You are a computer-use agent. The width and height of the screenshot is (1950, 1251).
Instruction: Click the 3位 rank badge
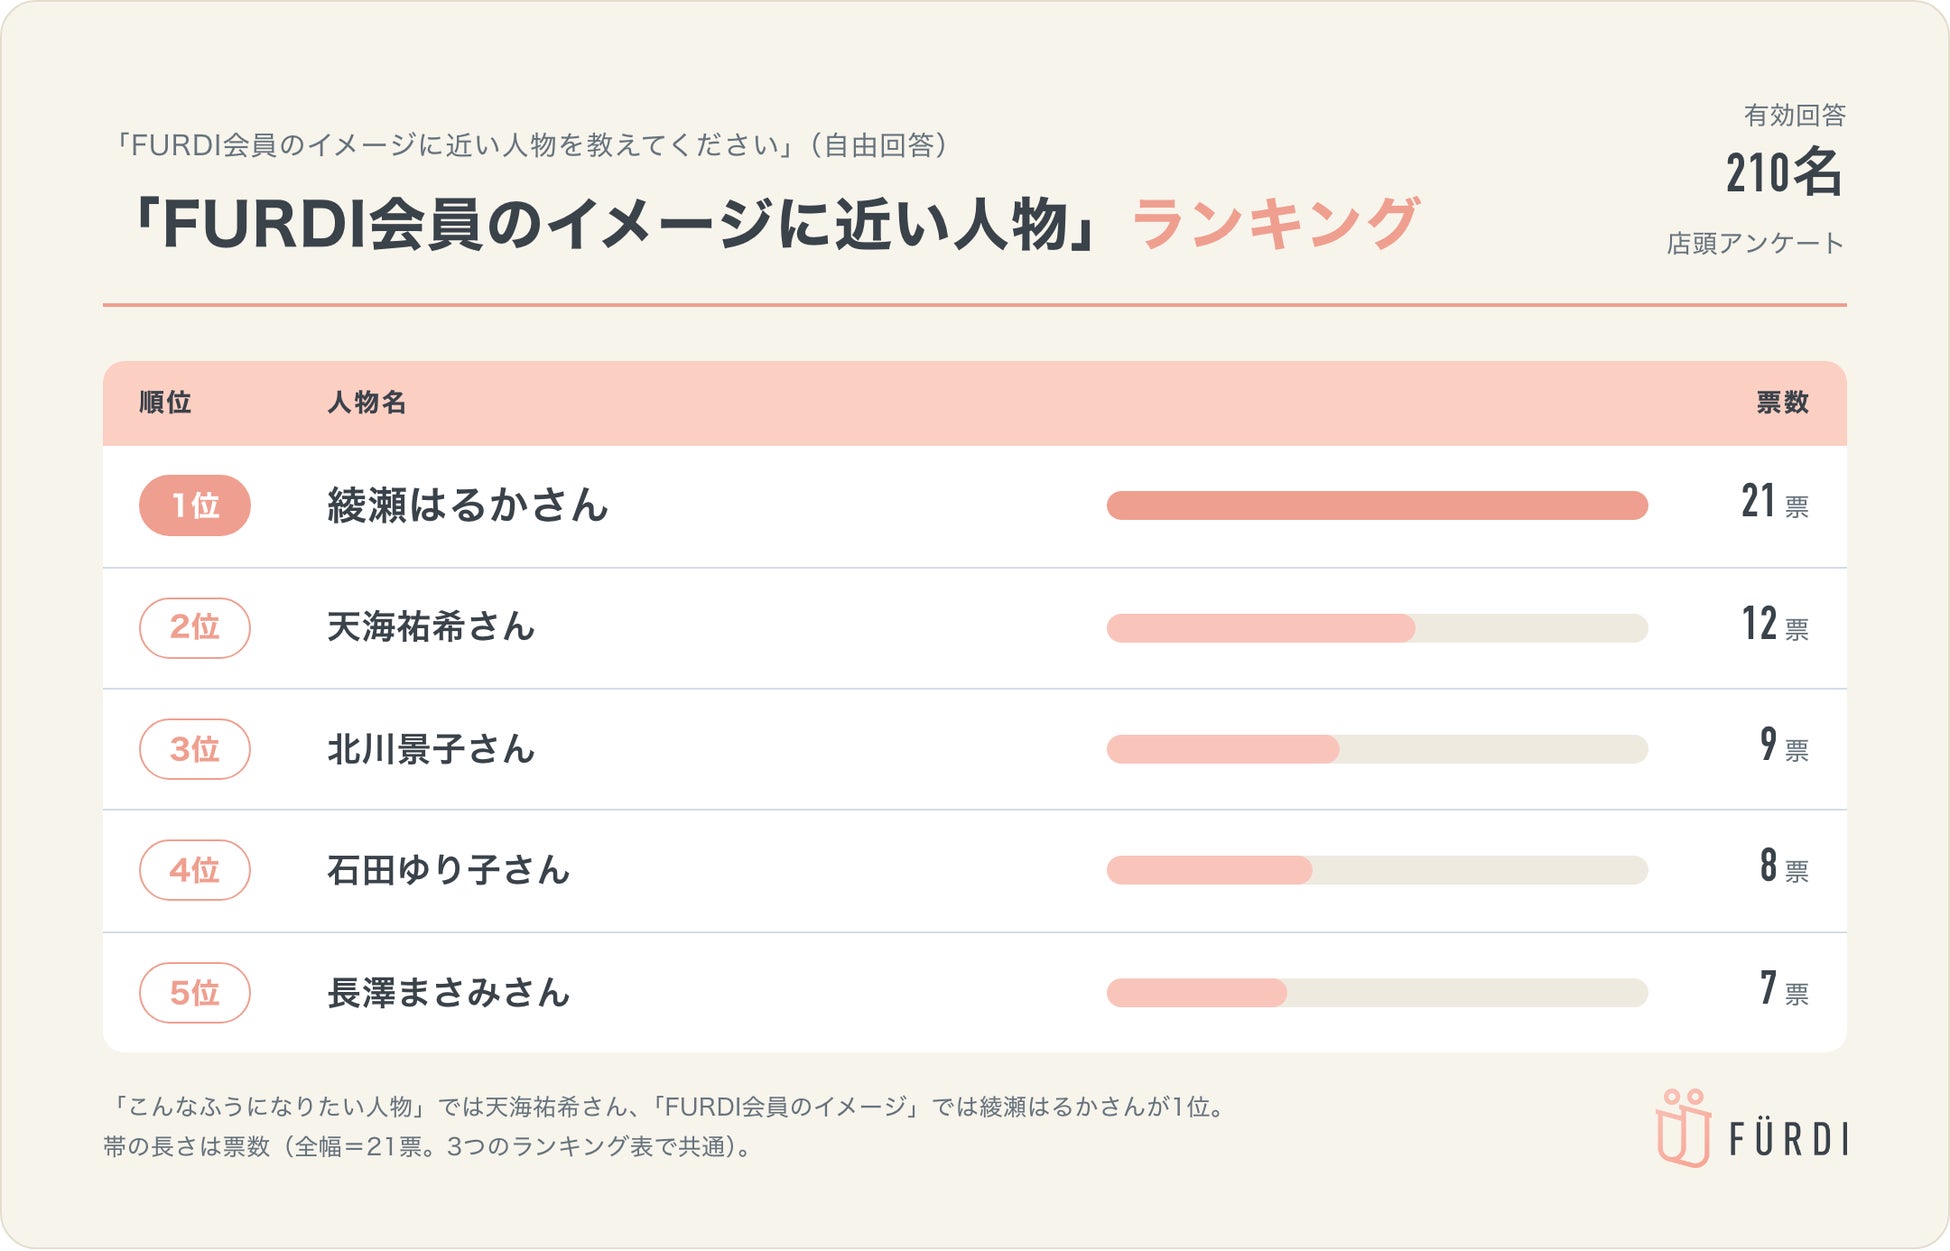[195, 749]
